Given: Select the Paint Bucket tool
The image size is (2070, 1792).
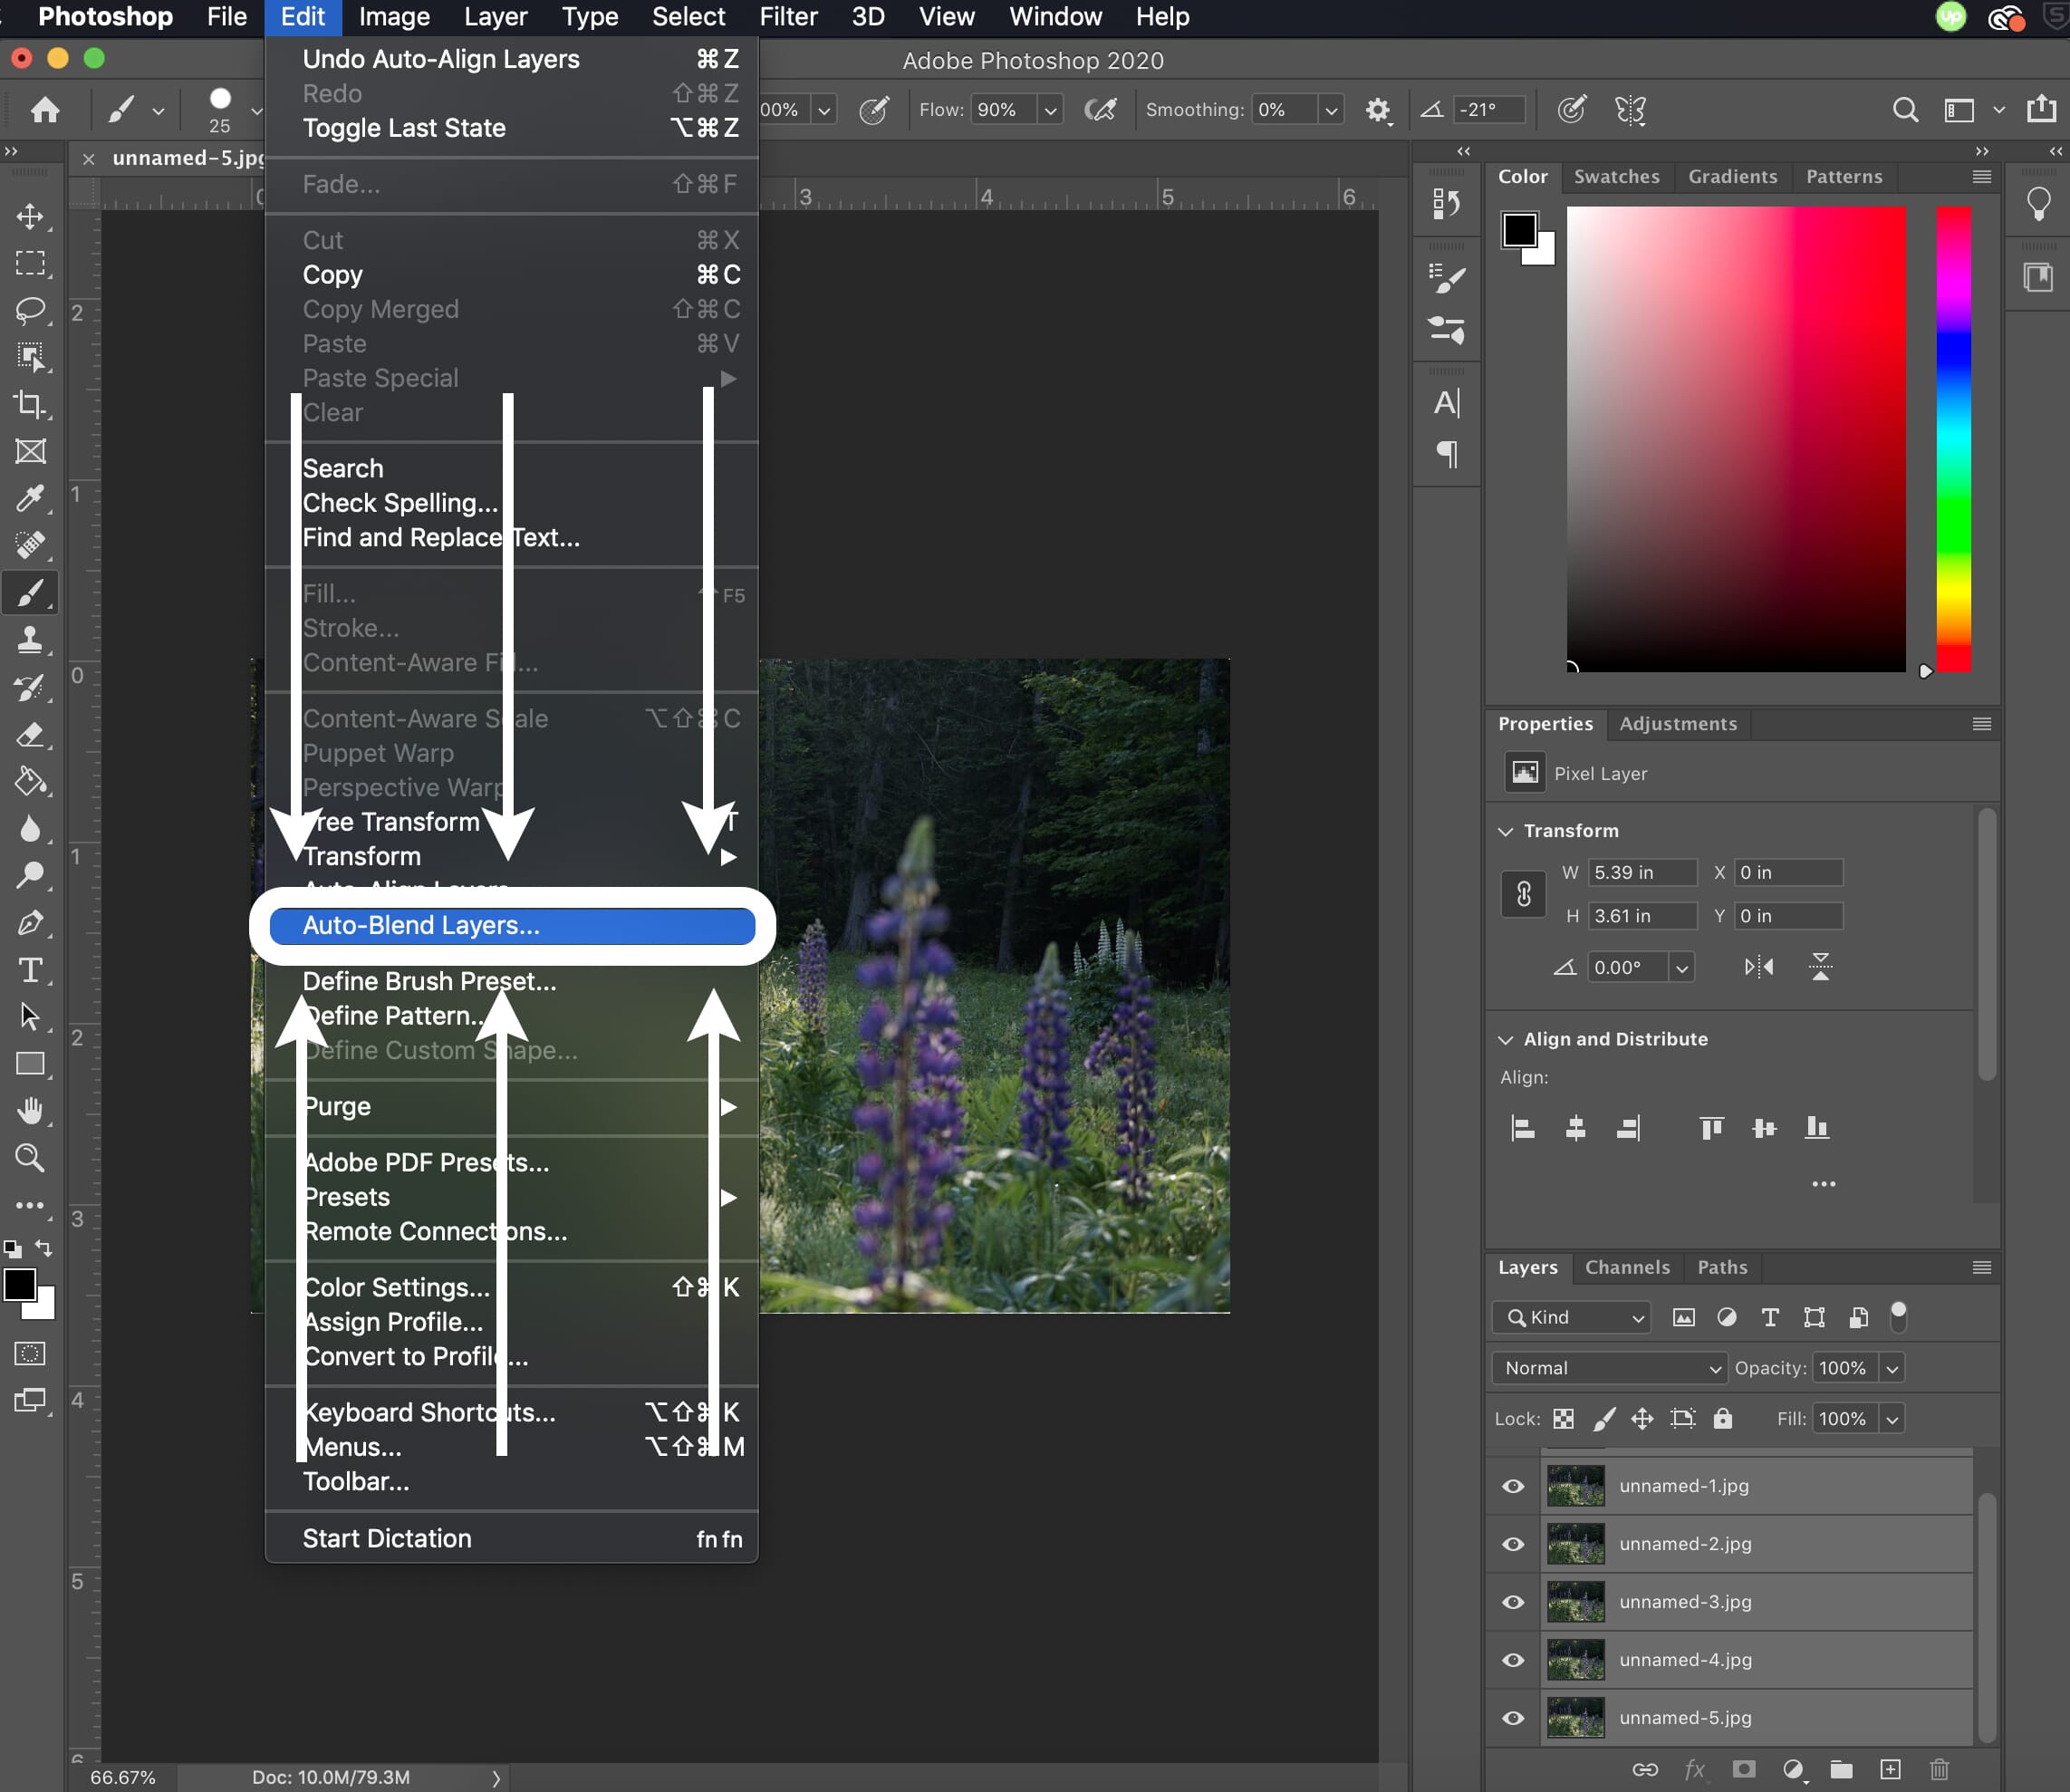Looking at the screenshot, I should 30,781.
